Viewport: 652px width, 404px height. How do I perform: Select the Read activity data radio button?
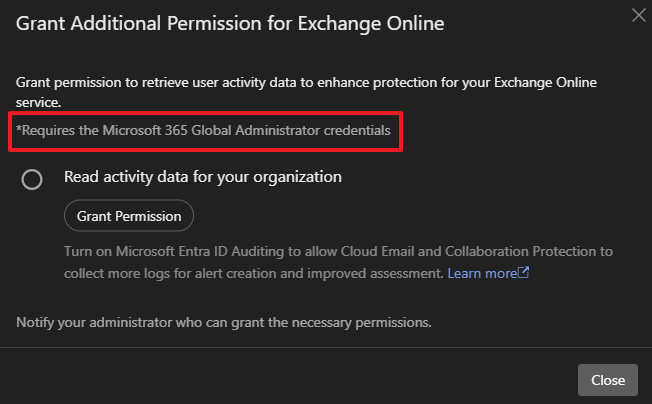(32, 179)
